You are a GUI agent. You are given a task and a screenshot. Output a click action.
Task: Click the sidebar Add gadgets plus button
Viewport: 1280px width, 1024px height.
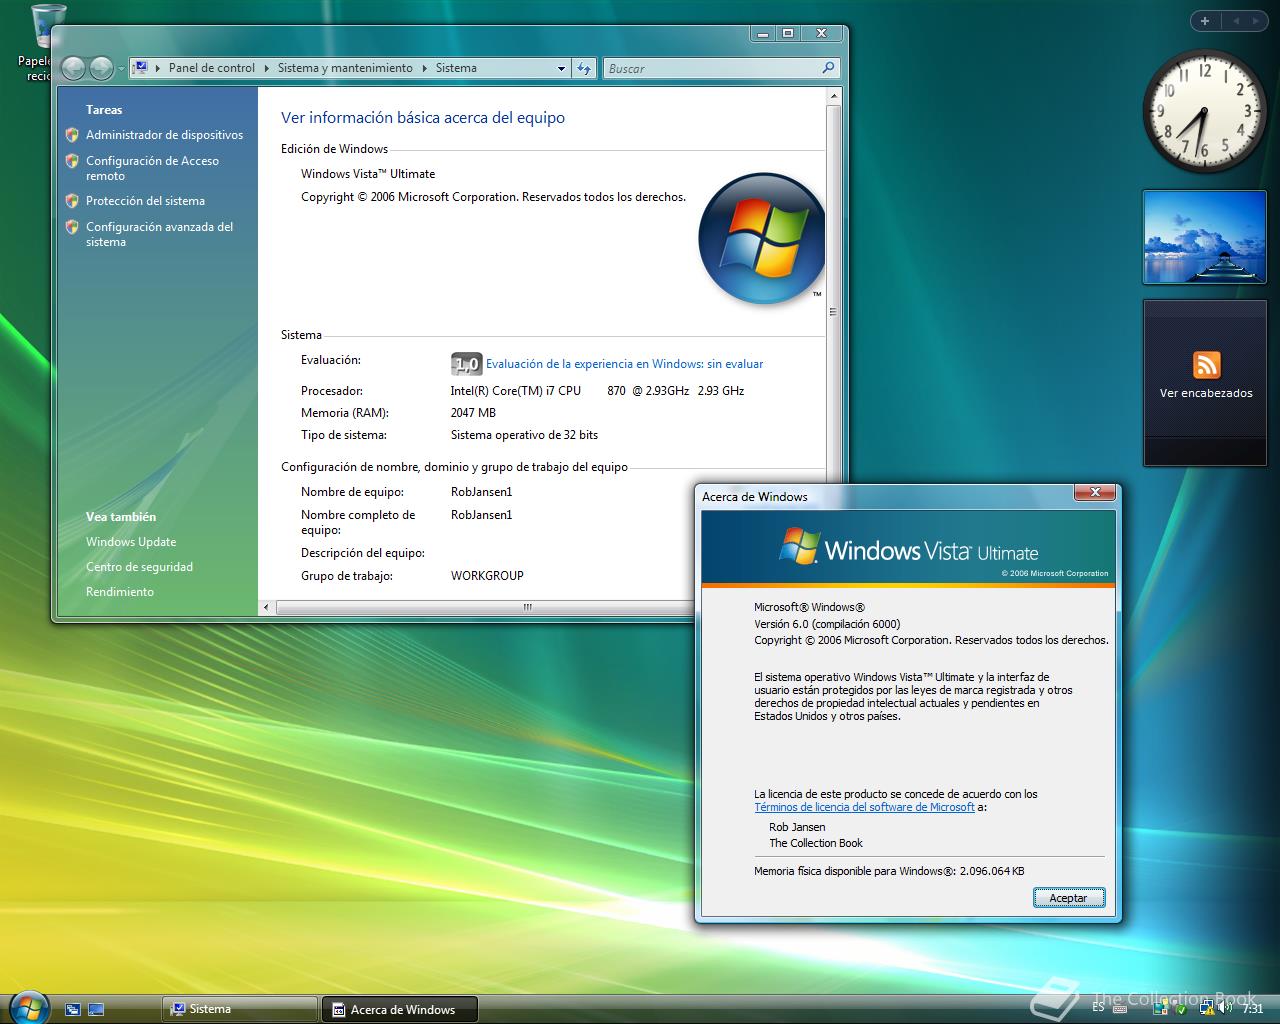[x=1204, y=21]
